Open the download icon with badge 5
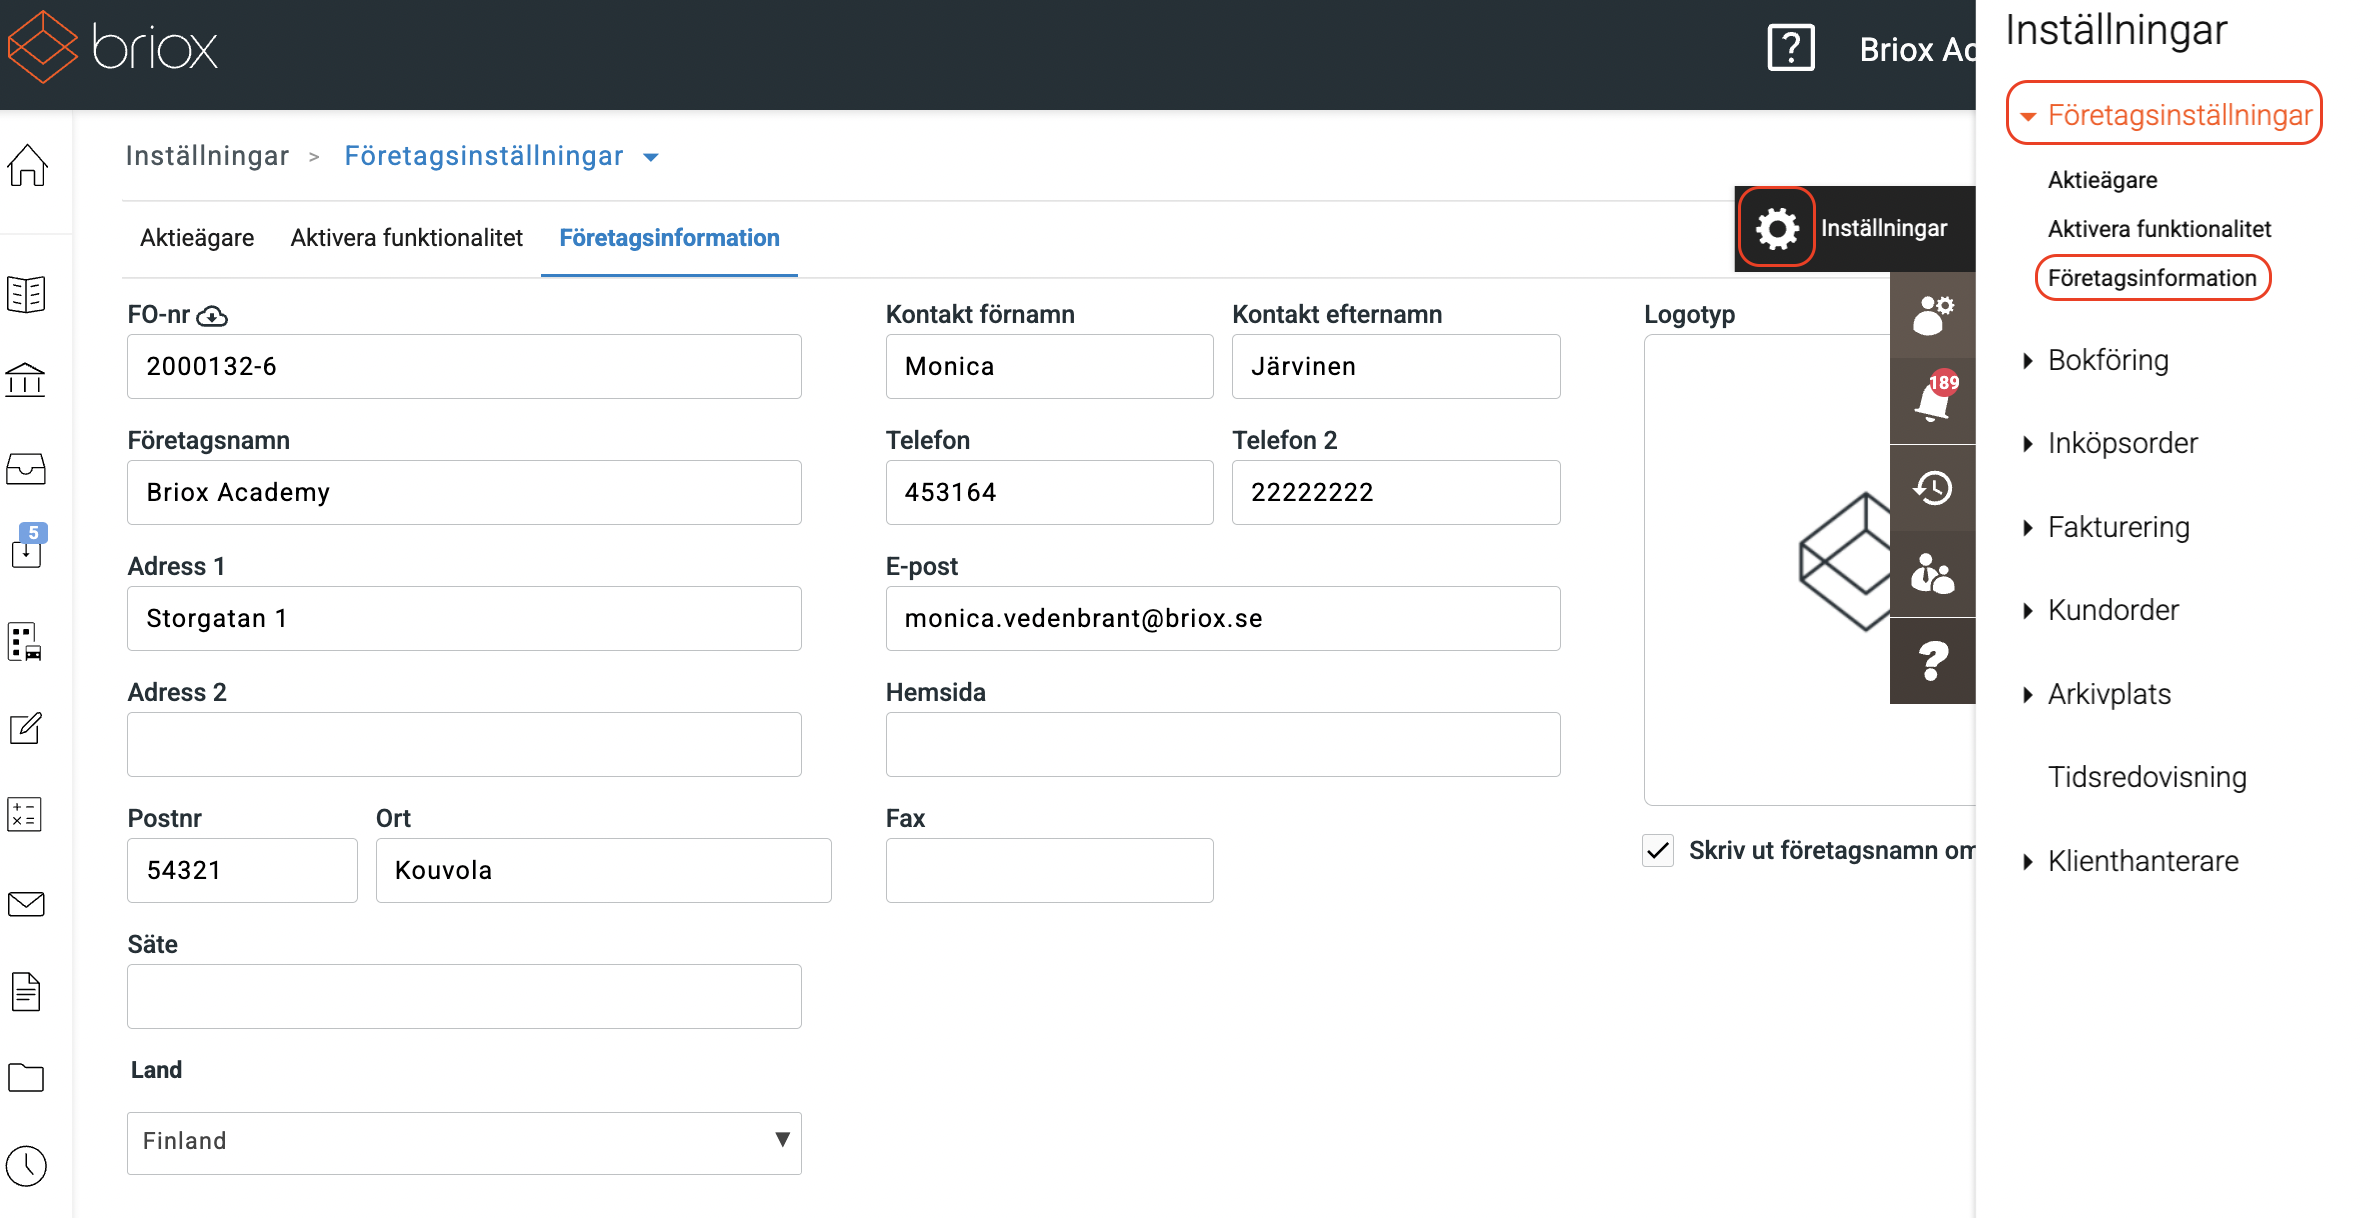This screenshot has height=1218, width=2374. [27, 547]
